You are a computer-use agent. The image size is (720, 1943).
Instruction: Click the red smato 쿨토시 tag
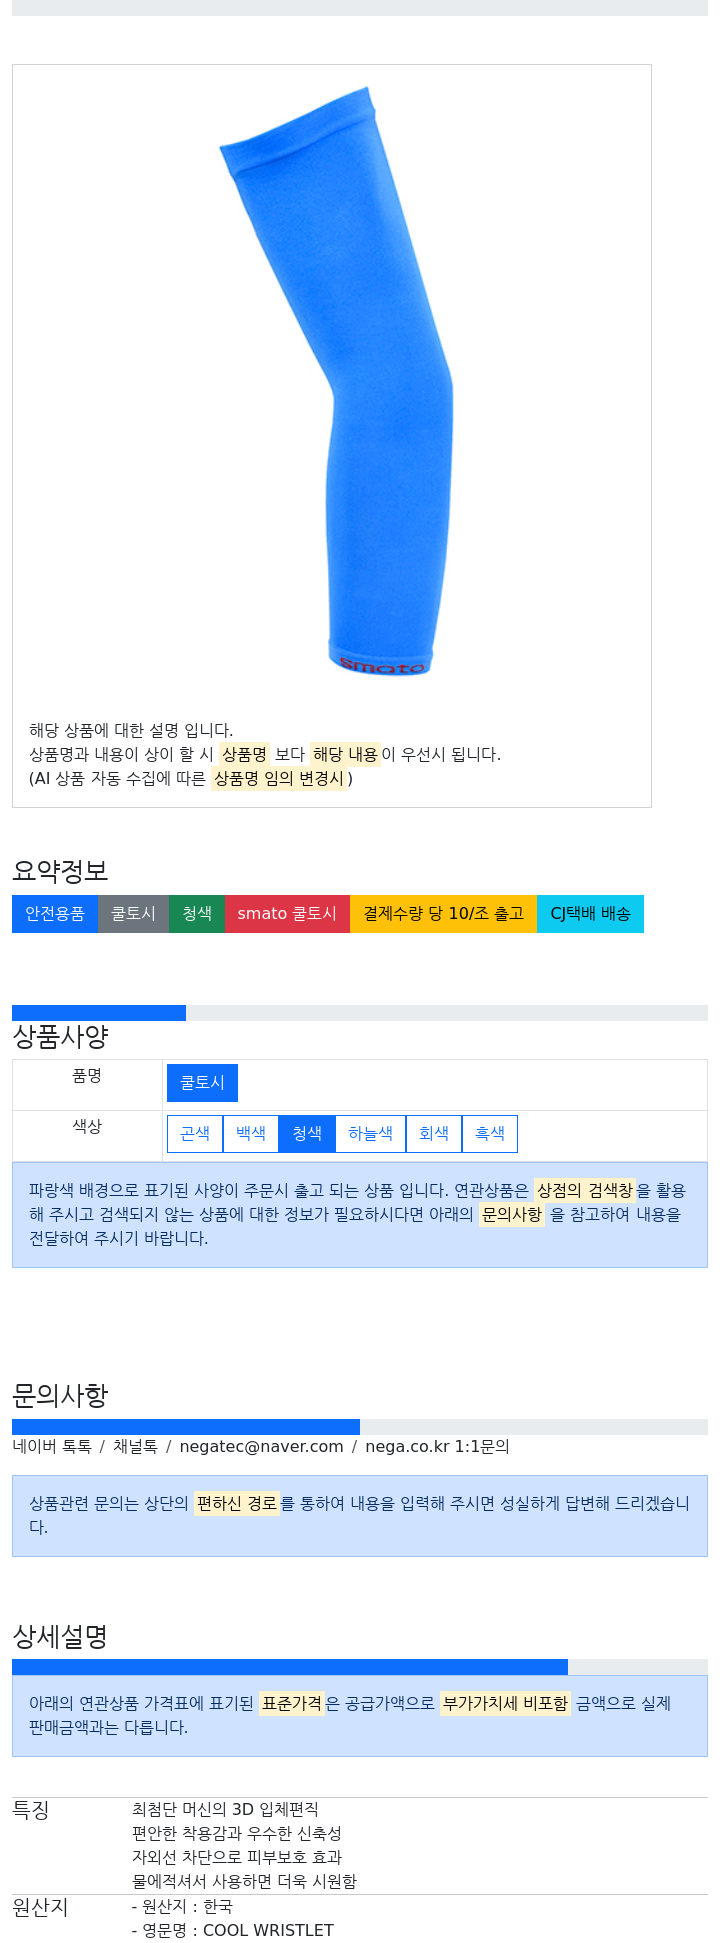point(287,914)
